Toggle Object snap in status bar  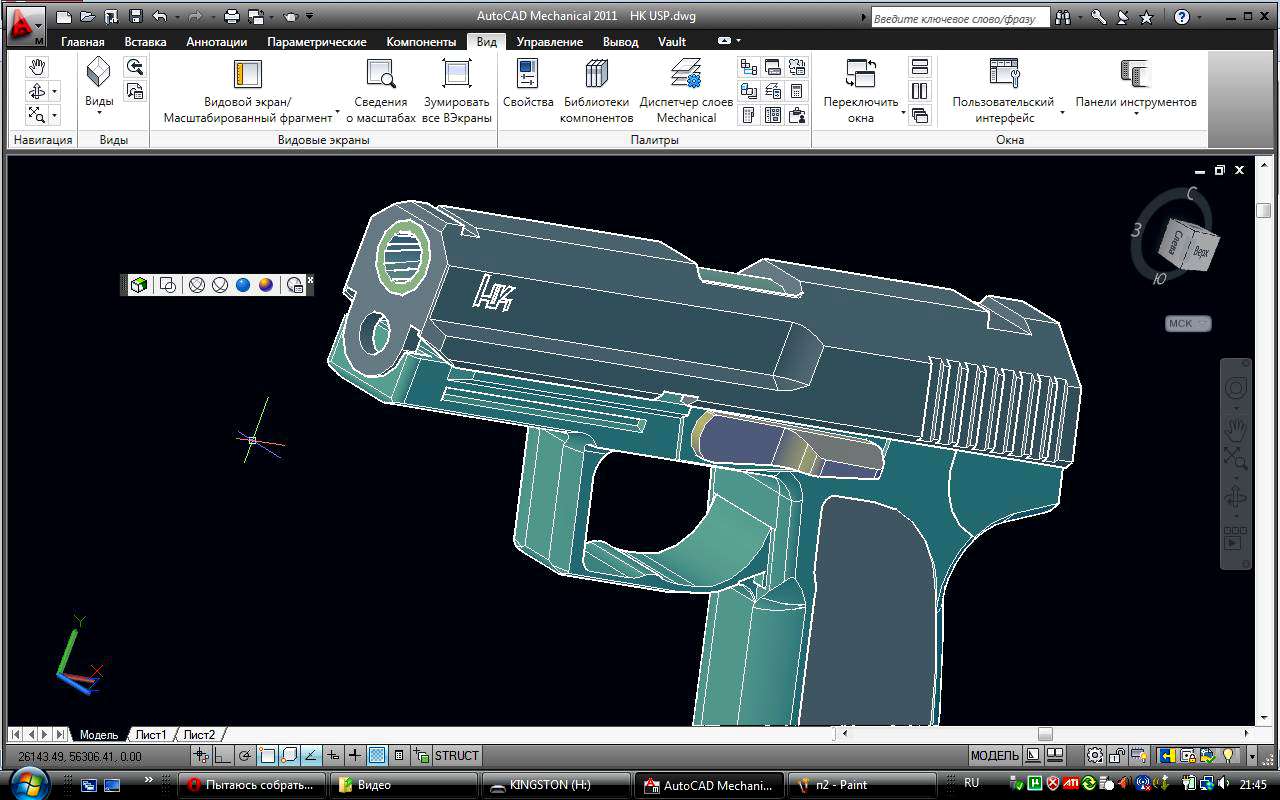click(x=267, y=756)
